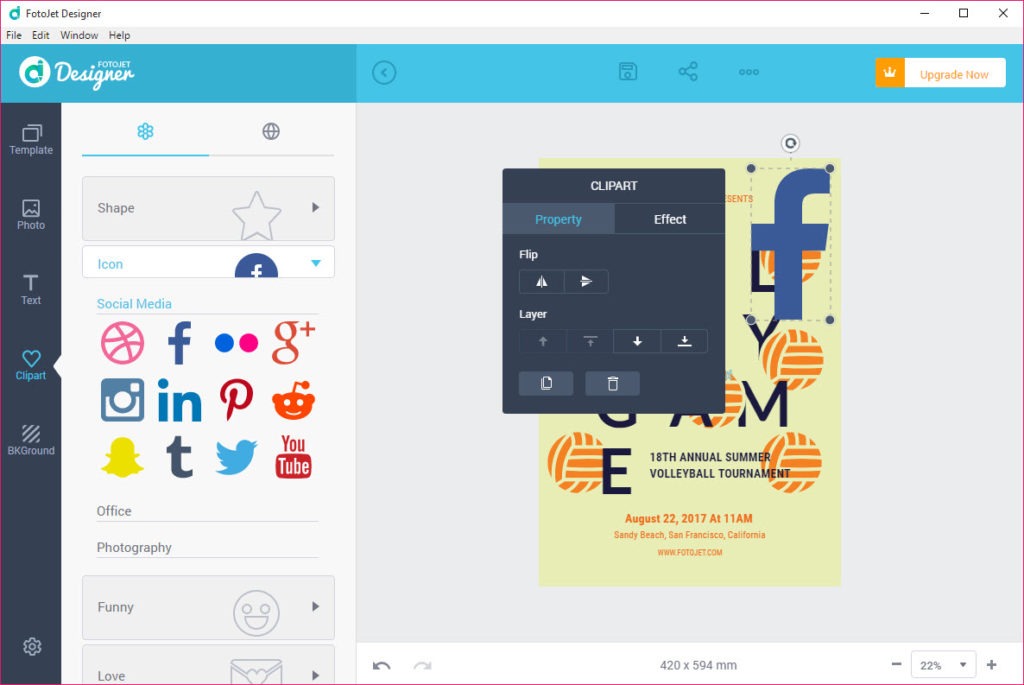Open the Edit menu
Image resolution: width=1024 pixels, height=685 pixels.
40,35
